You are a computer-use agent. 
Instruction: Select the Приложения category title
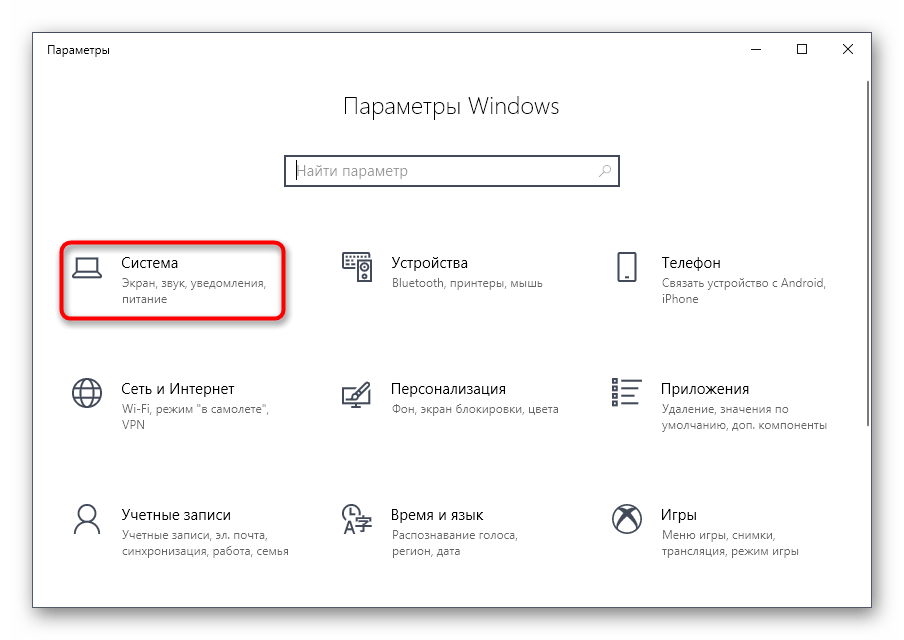(x=705, y=389)
